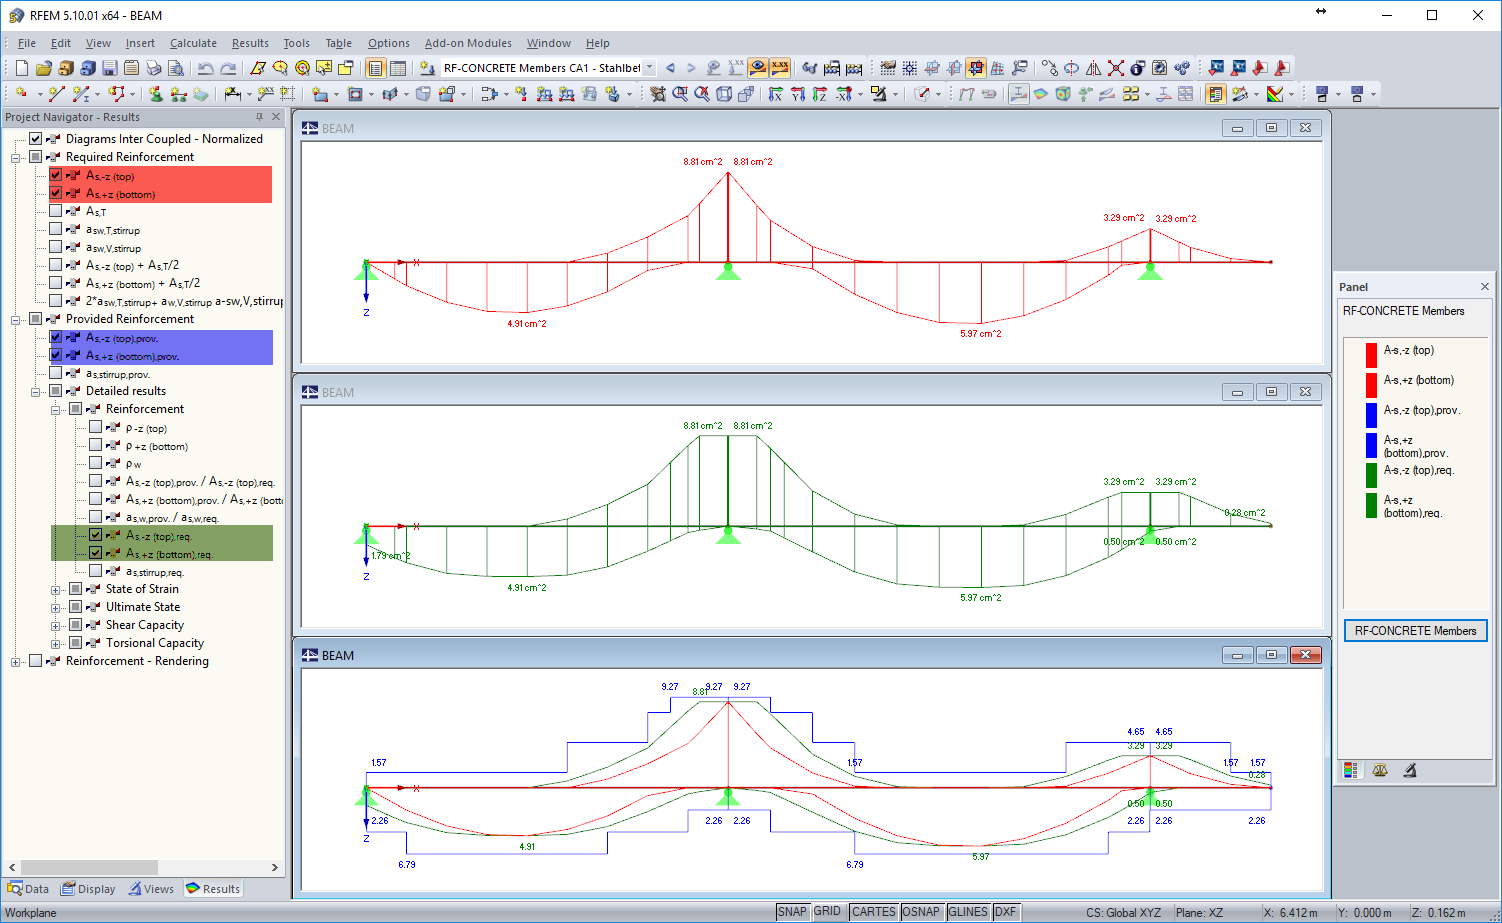Click the dimension tool icon
Image resolution: width=1502 pixels, height=923 pixels.
pos(234,94)
